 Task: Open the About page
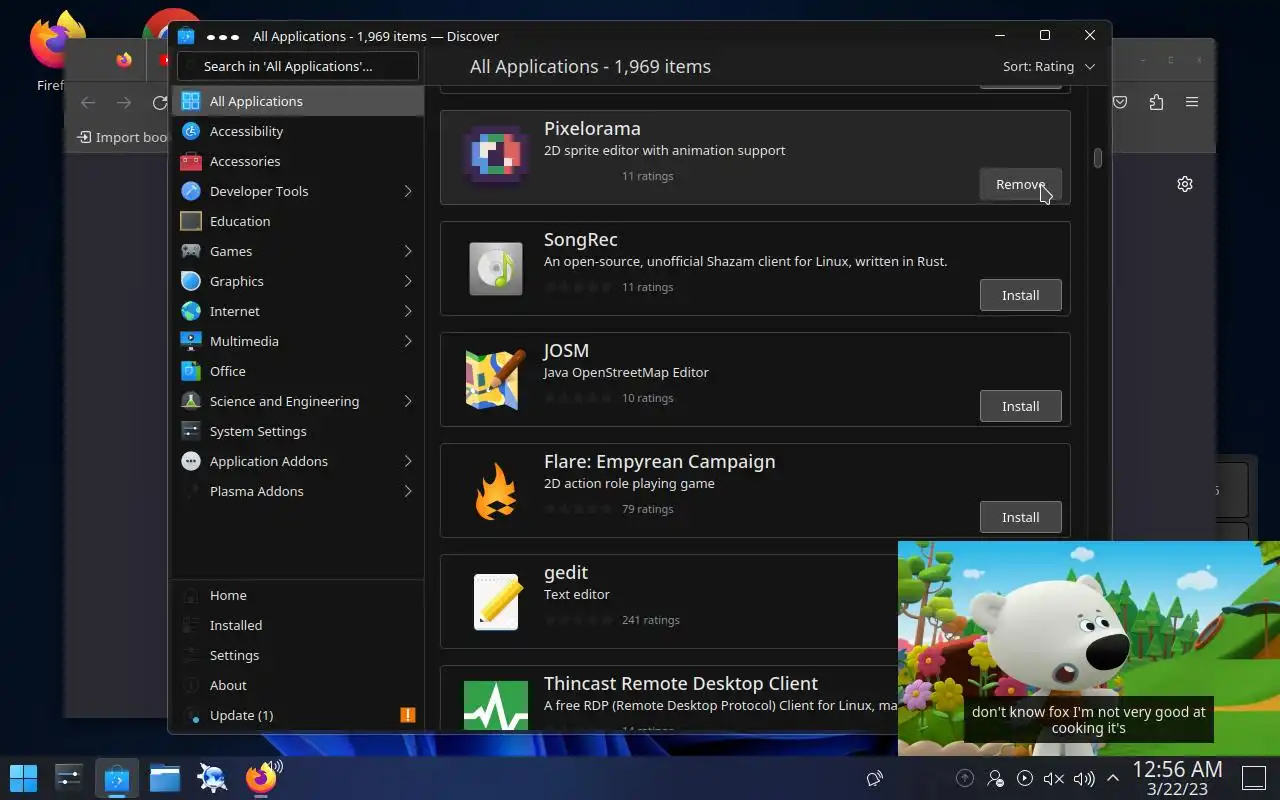click(298, 685)
